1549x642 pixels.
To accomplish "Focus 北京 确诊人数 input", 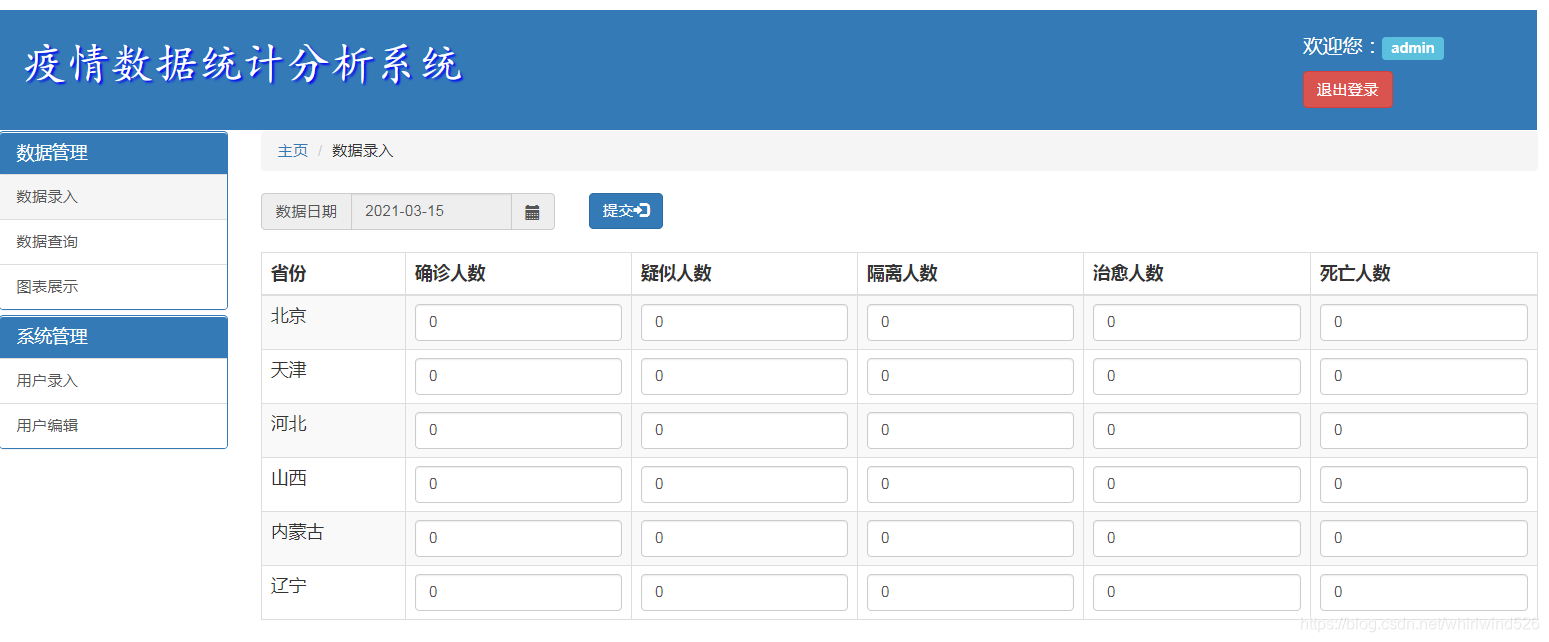I will 518,323.
